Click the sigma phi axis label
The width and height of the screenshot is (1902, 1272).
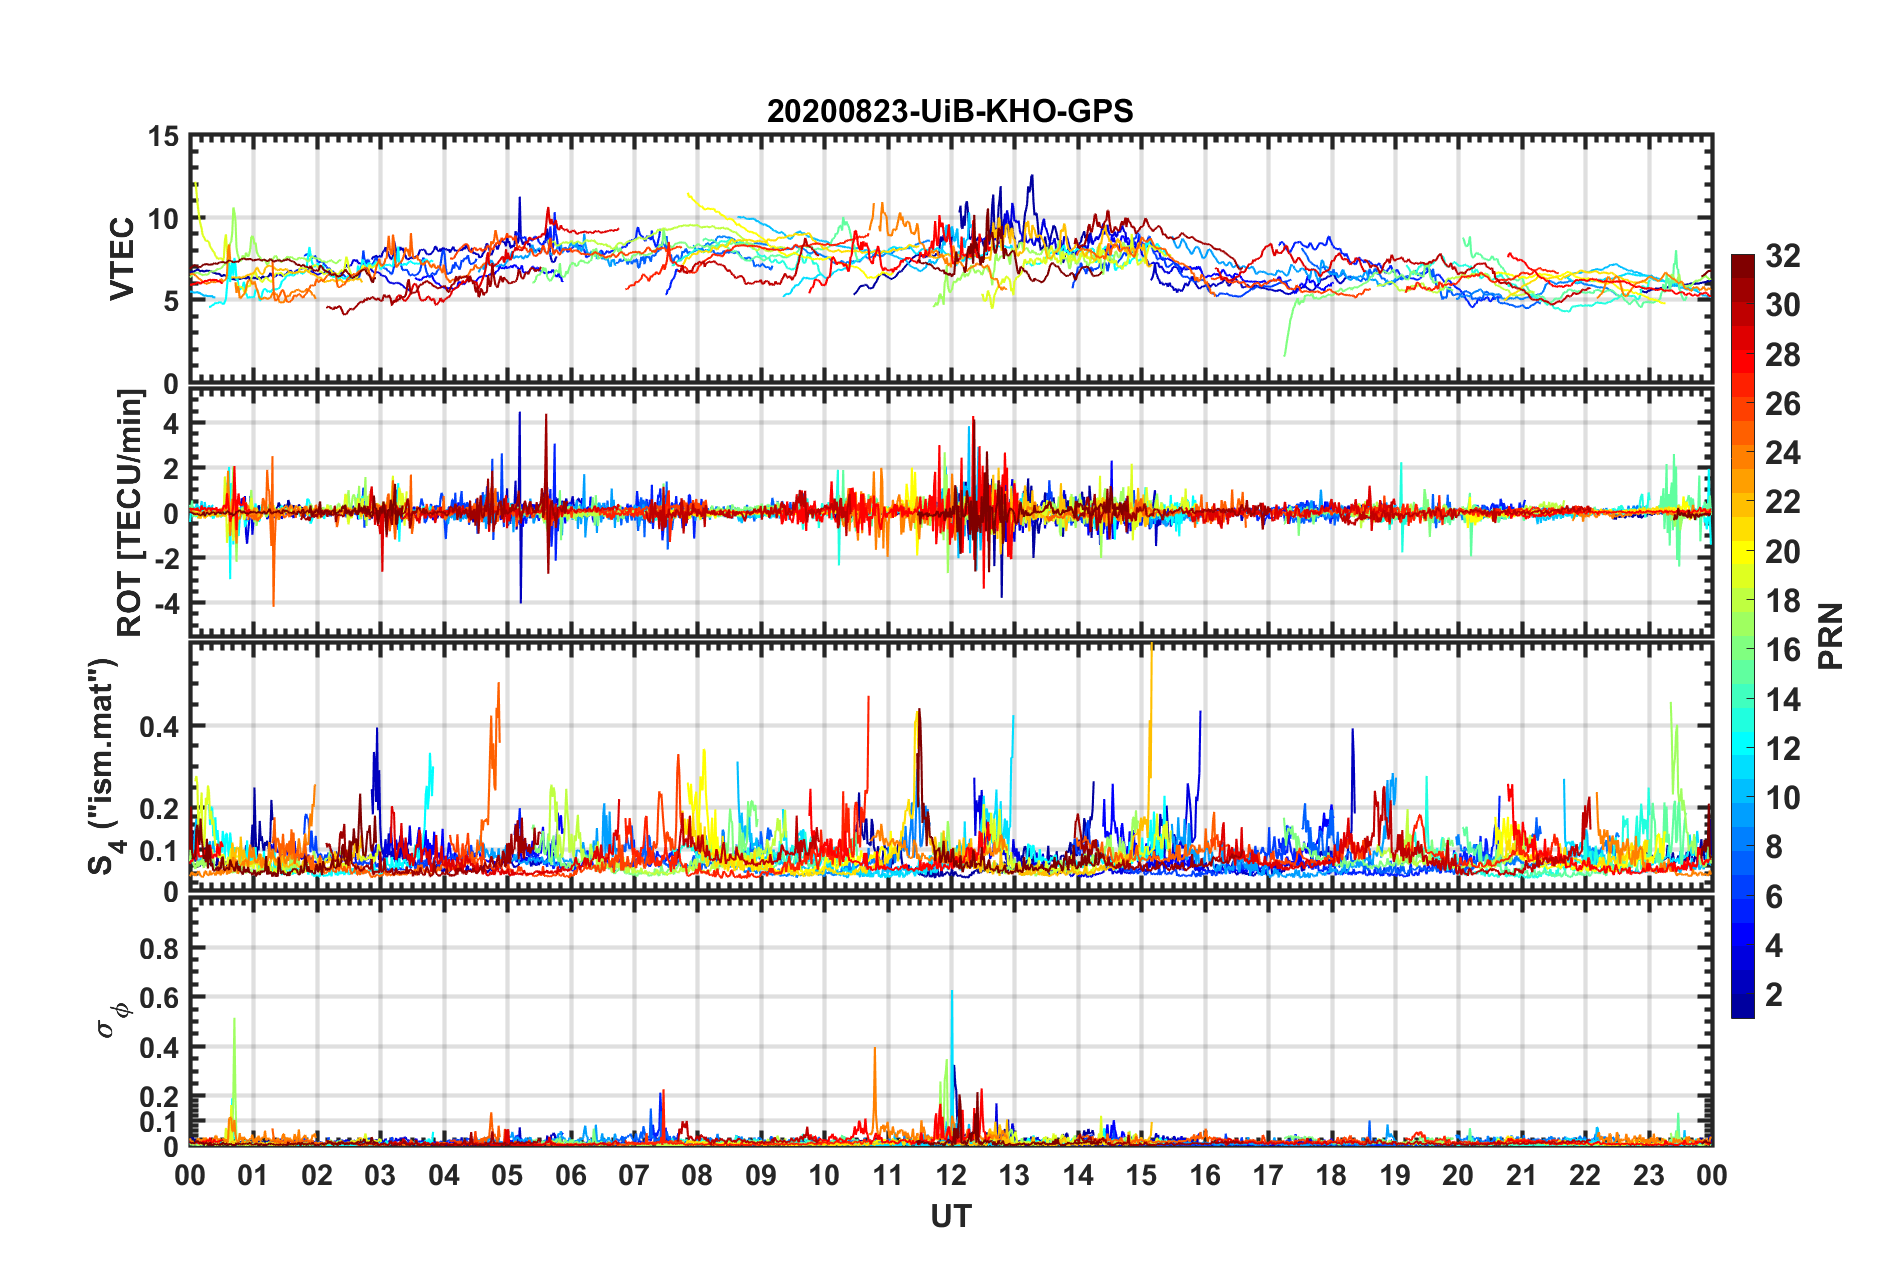click(113, 1019)
